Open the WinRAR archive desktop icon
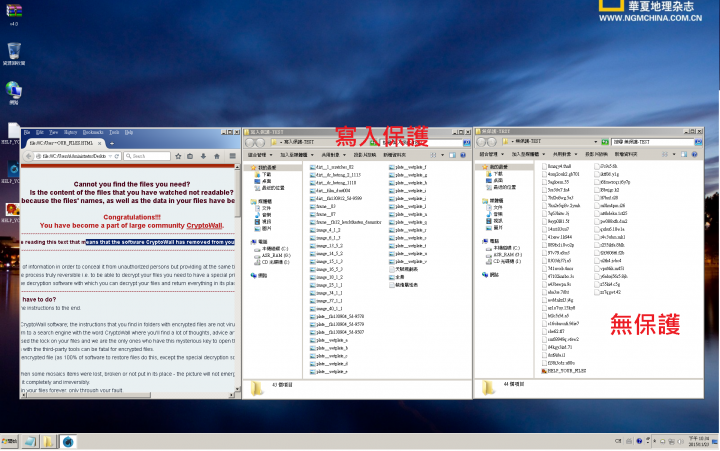Screen dimensions: 720x451 pos(14,14)
